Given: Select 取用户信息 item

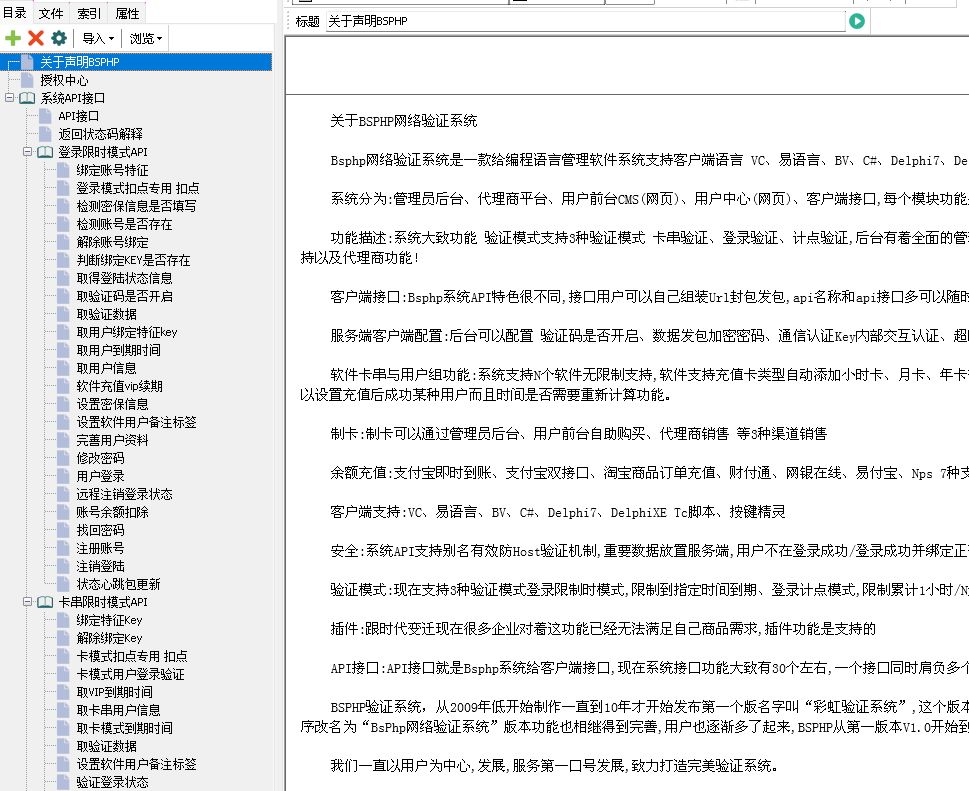Looking at the screenshot, I should 106,368.
